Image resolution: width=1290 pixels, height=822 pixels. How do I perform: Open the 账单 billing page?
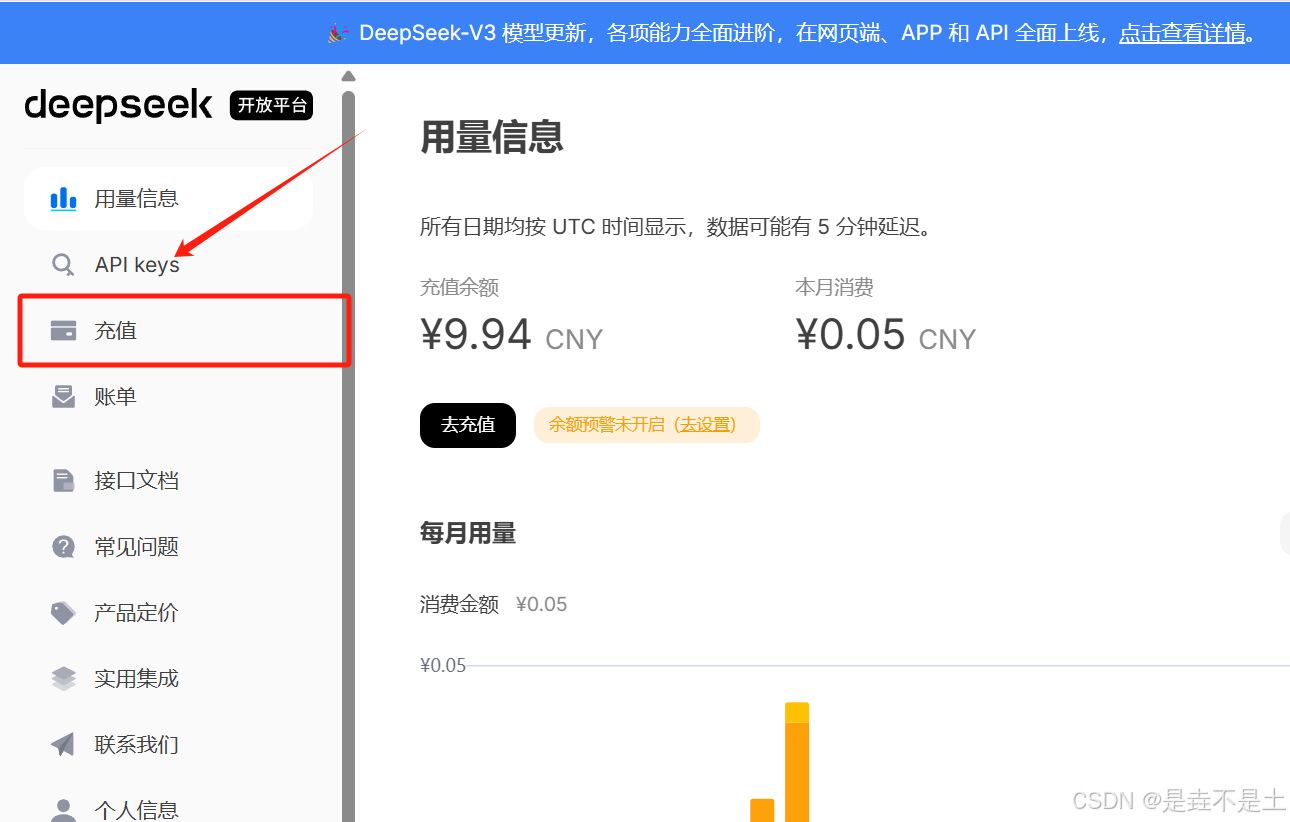pos(168,397)
